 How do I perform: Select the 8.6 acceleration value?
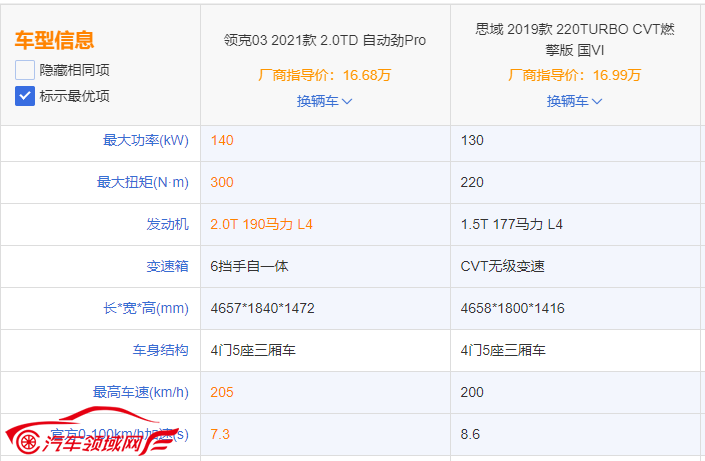[x=470, y=434]
